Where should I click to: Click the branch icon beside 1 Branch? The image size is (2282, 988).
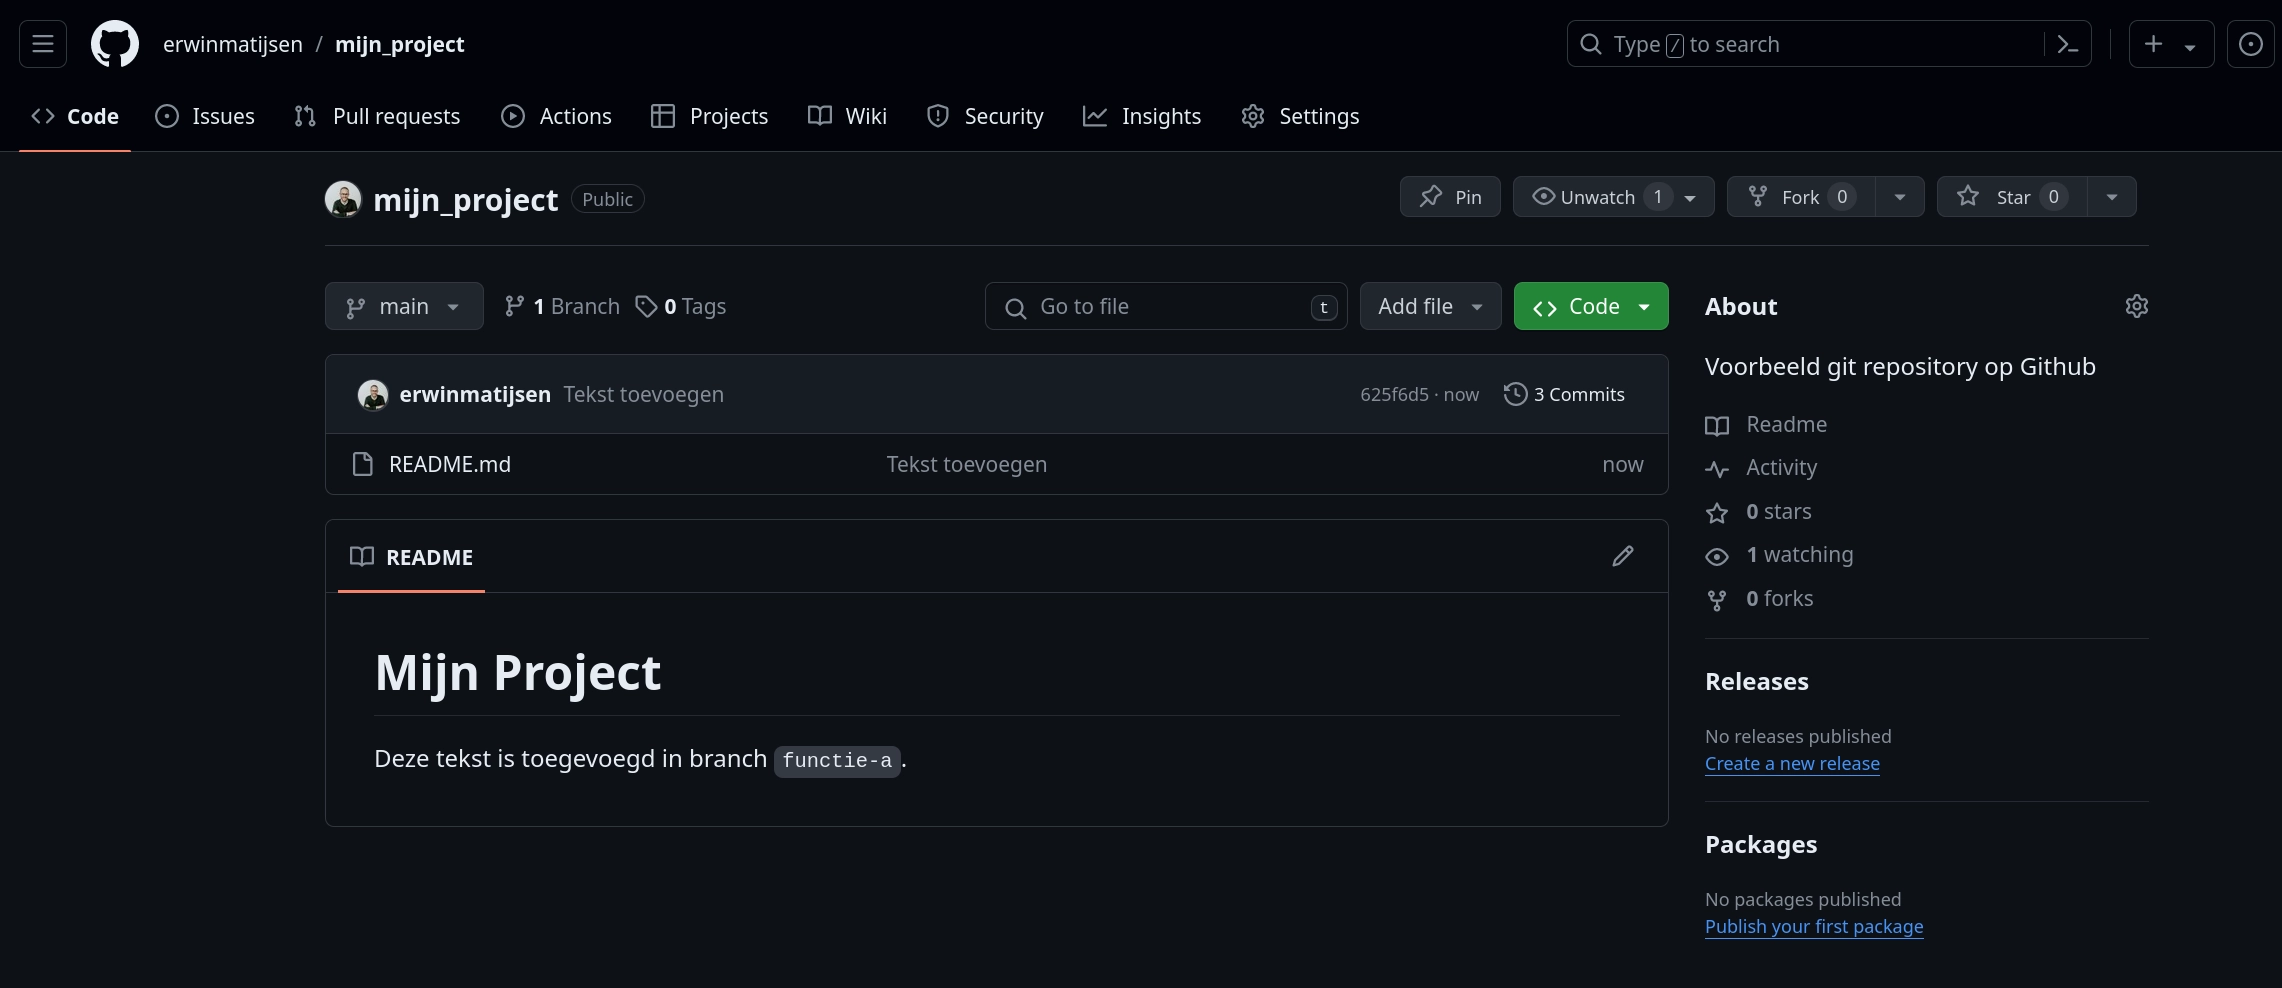514,306
